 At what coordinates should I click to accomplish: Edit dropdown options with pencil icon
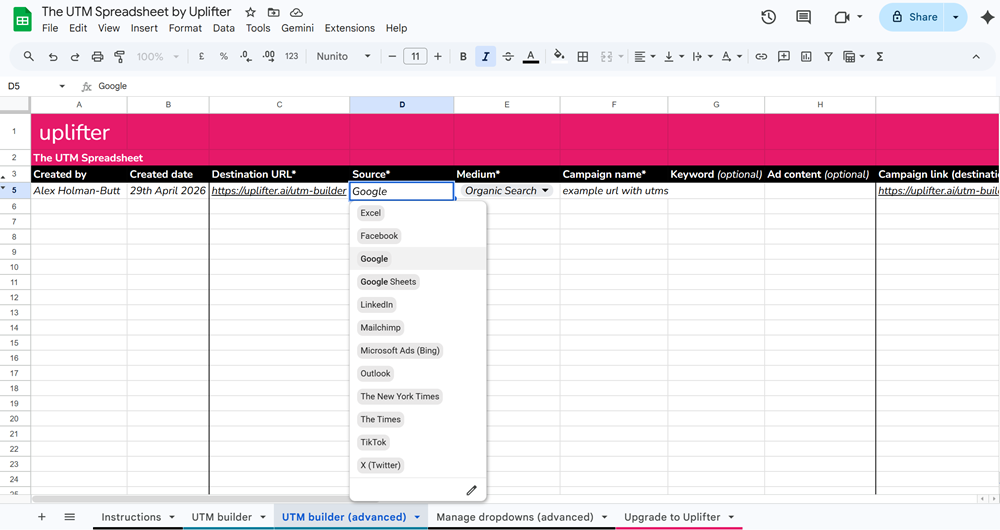(x=471, y=490)
